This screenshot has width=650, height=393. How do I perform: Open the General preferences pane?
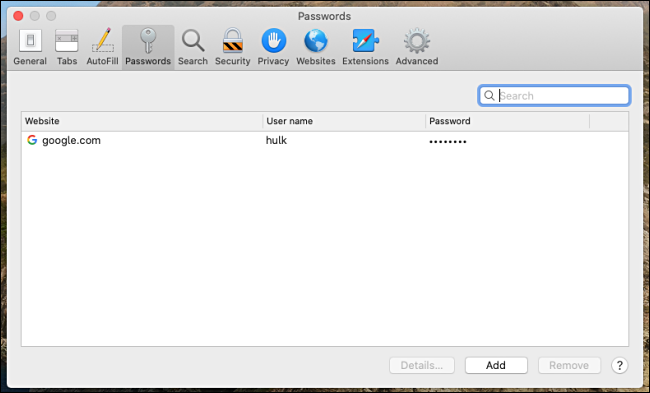click(30, 47)
